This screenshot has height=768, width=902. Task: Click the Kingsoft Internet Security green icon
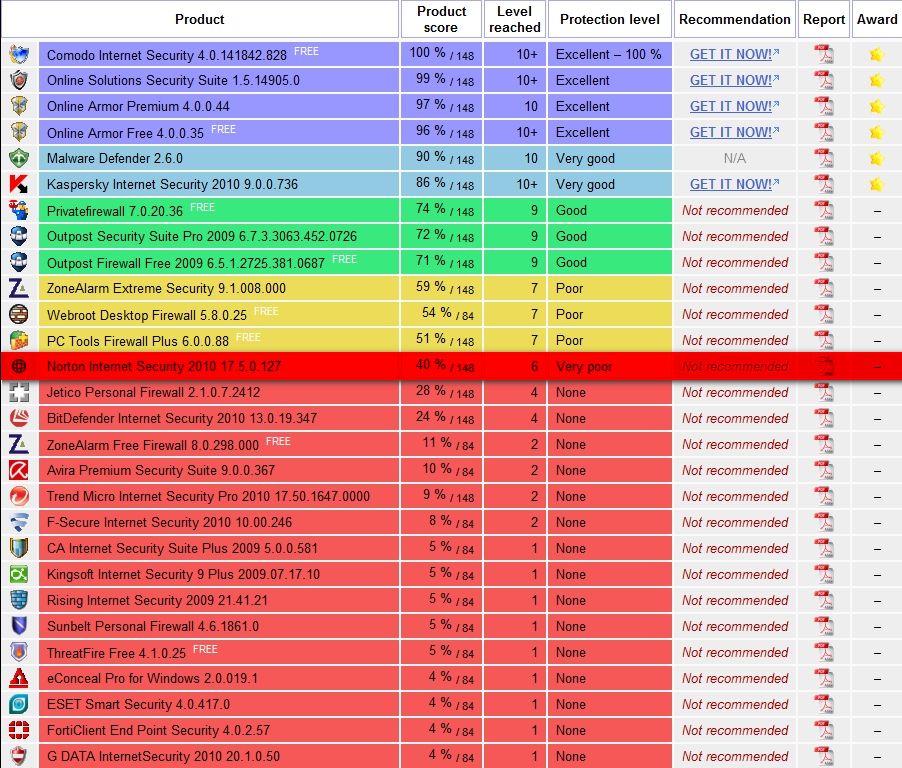tap(19, 574)
